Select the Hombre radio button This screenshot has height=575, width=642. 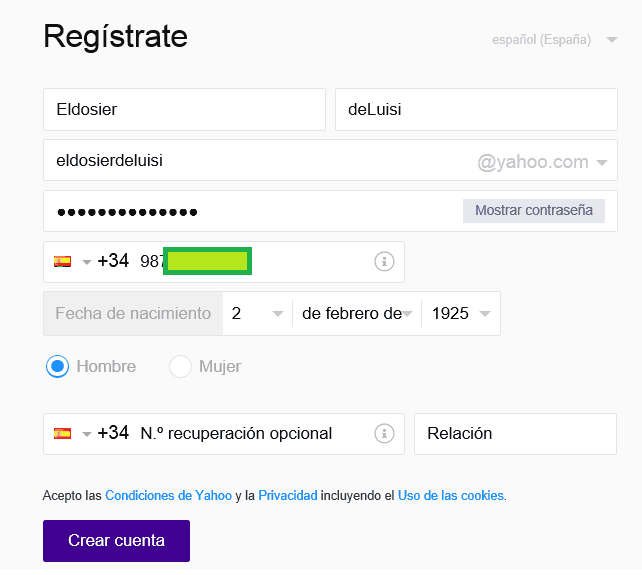pos(57,366)
